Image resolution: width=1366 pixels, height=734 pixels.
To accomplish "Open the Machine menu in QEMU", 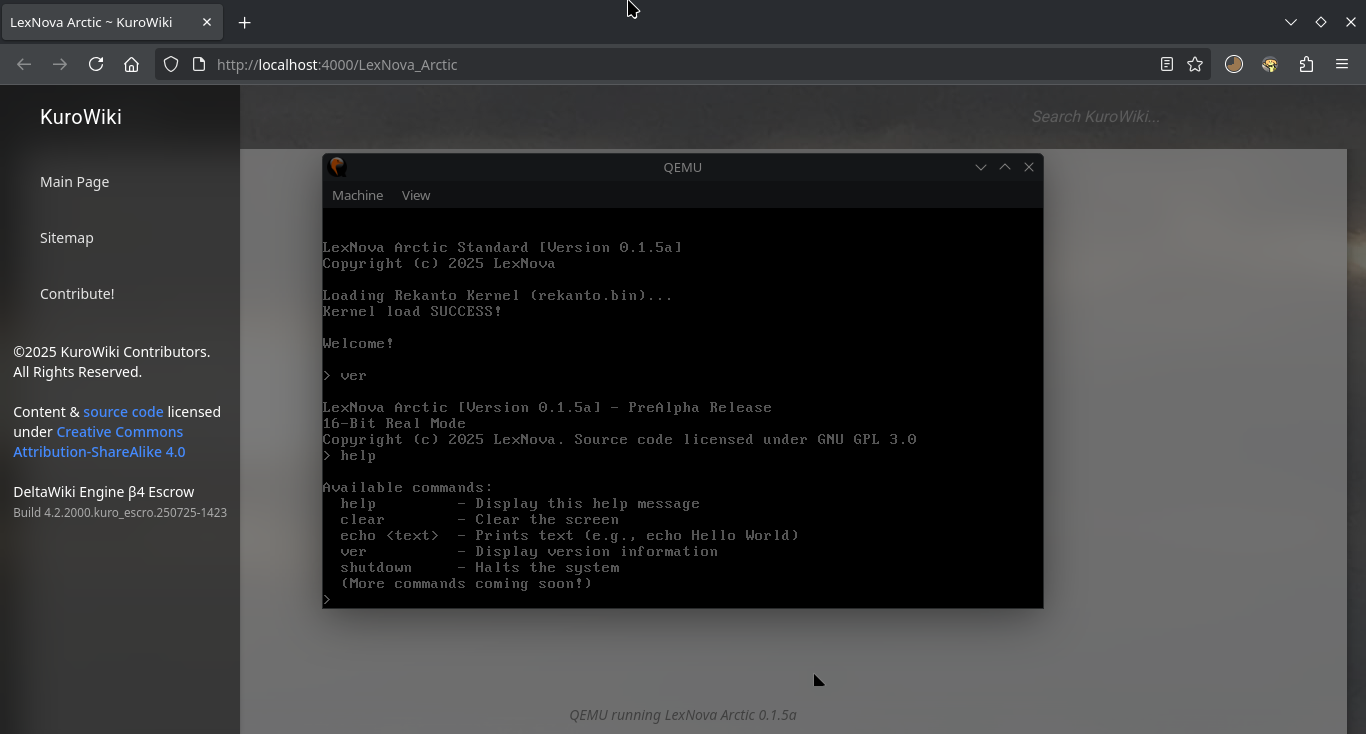I will point(357,195).
